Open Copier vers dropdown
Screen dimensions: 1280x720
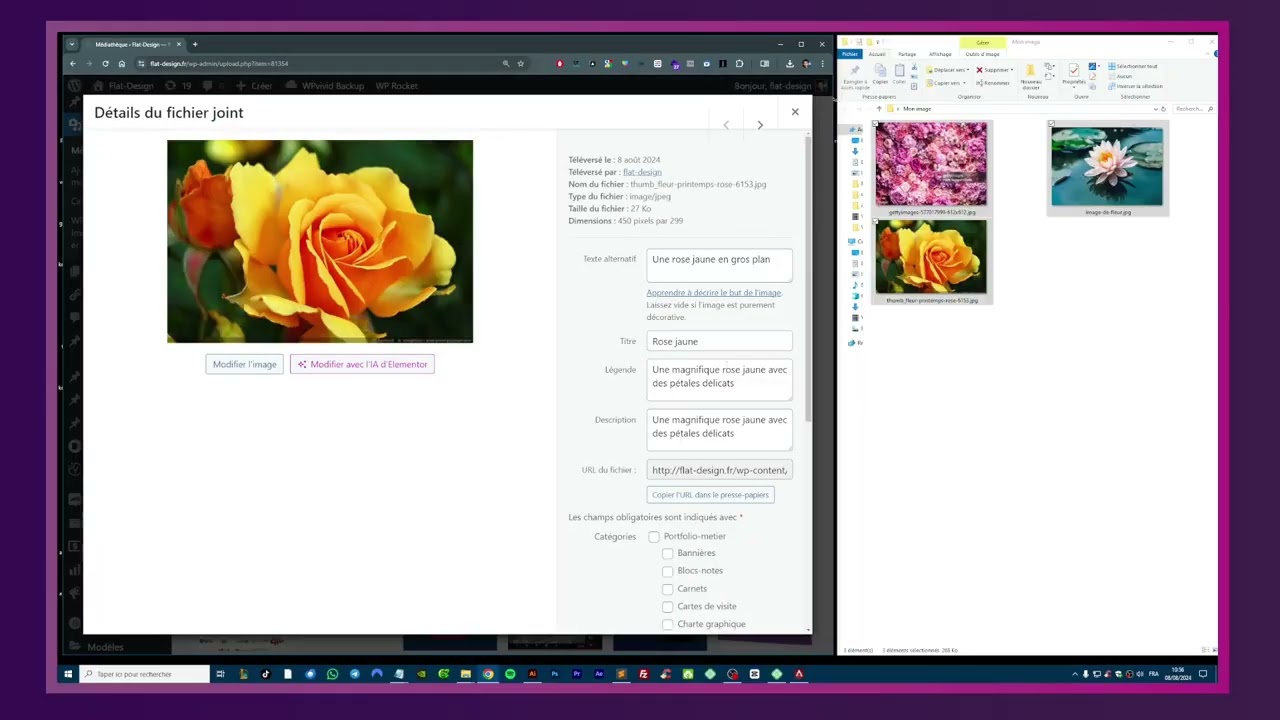click(x=945, y=83)
